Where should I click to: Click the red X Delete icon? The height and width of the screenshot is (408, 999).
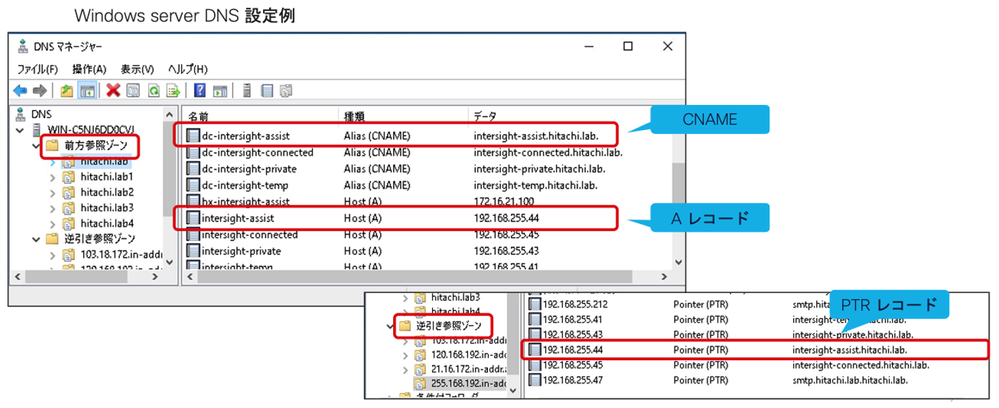click(x=113, y=91)
